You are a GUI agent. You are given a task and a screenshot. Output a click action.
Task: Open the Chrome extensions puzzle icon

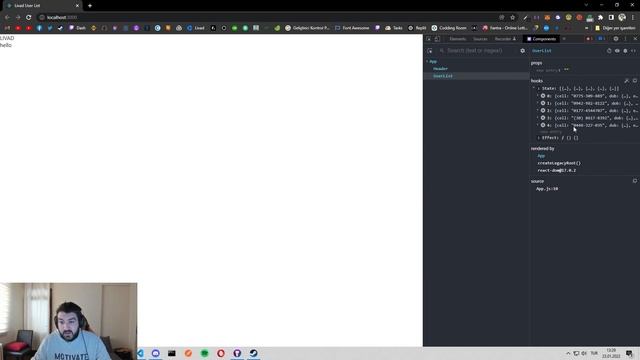click(600, 17)
